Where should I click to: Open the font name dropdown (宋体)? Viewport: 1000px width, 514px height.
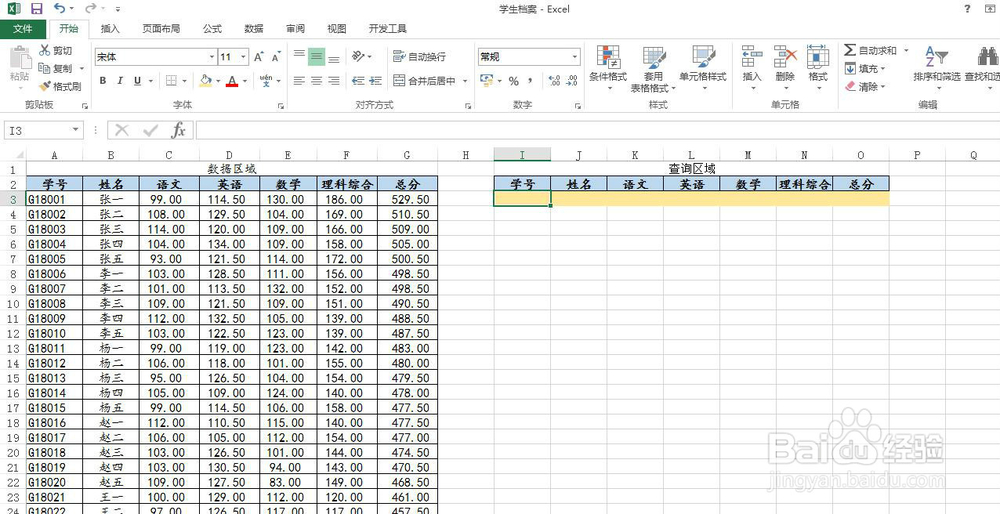tap(212, 57)
